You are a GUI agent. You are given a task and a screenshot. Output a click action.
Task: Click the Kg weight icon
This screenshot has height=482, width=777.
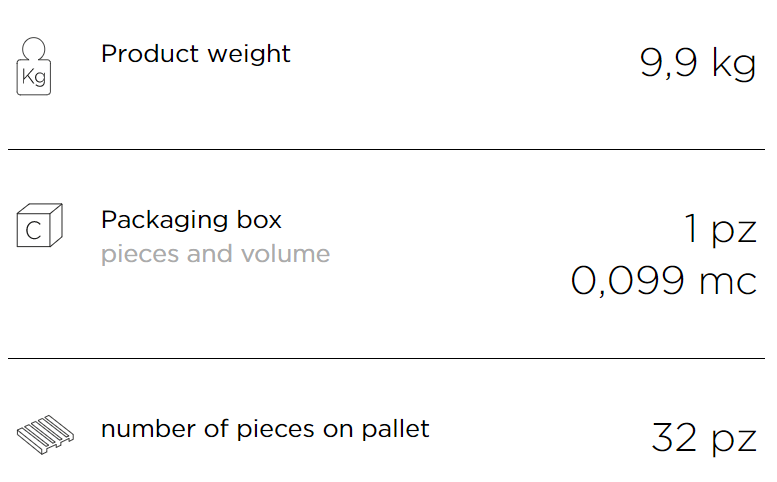(34, 66)
